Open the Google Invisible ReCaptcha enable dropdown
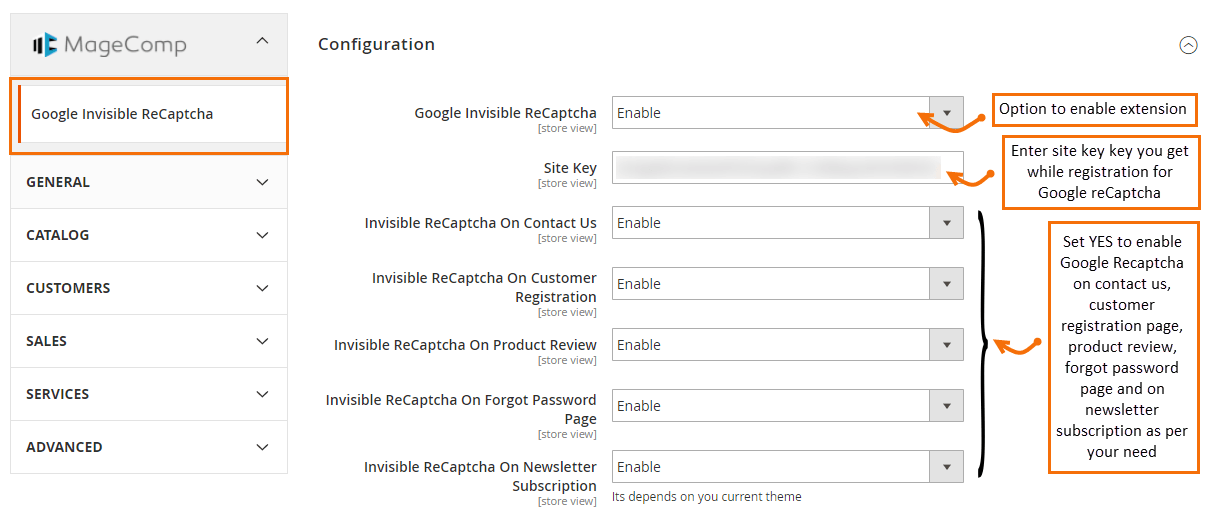 click(x=788, y=113)
